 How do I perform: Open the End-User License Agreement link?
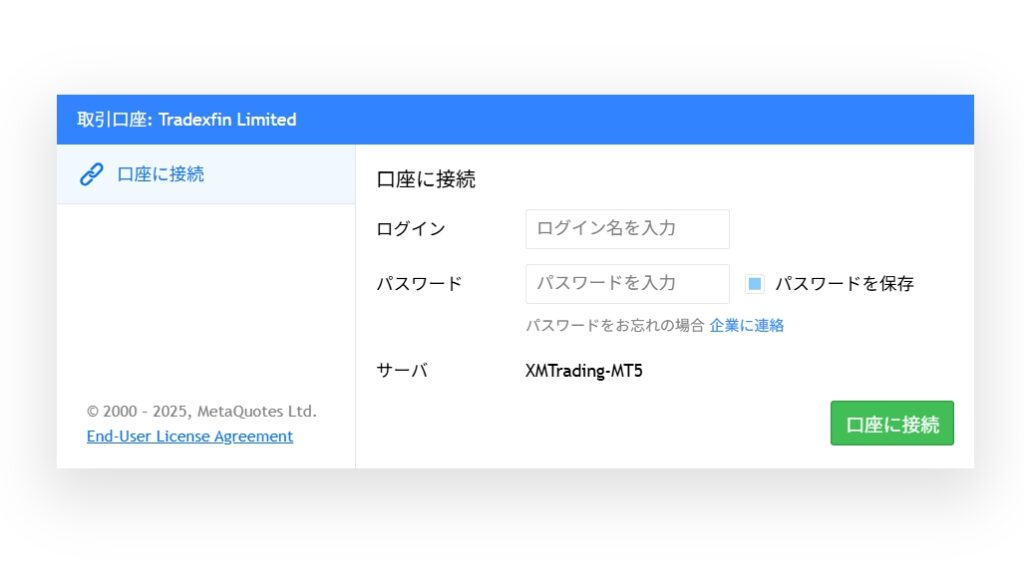coord(189,436)
